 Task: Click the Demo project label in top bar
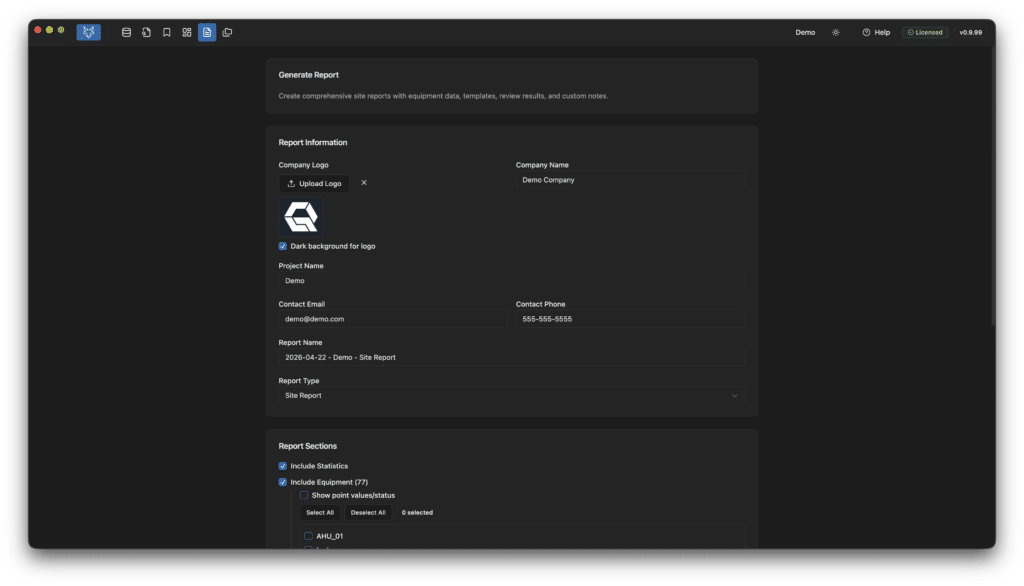(x=805, y=32)
